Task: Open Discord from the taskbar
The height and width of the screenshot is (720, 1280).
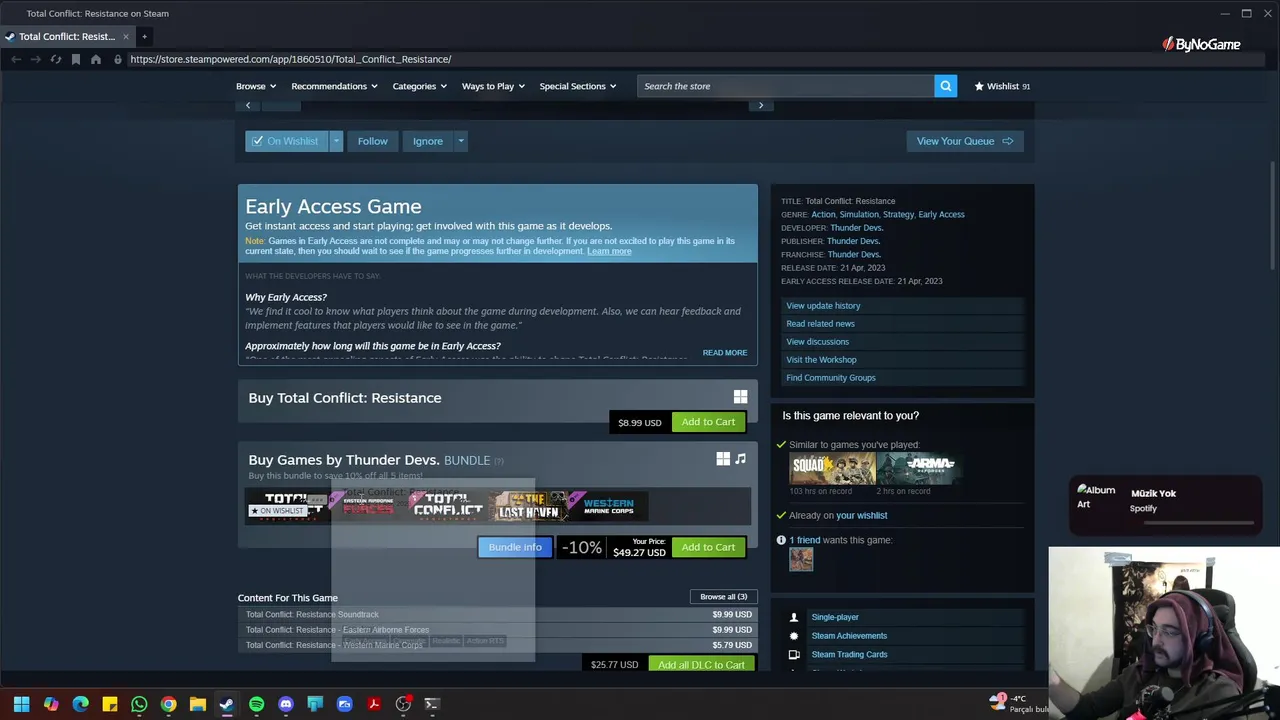Action: (x=286, y=704)
